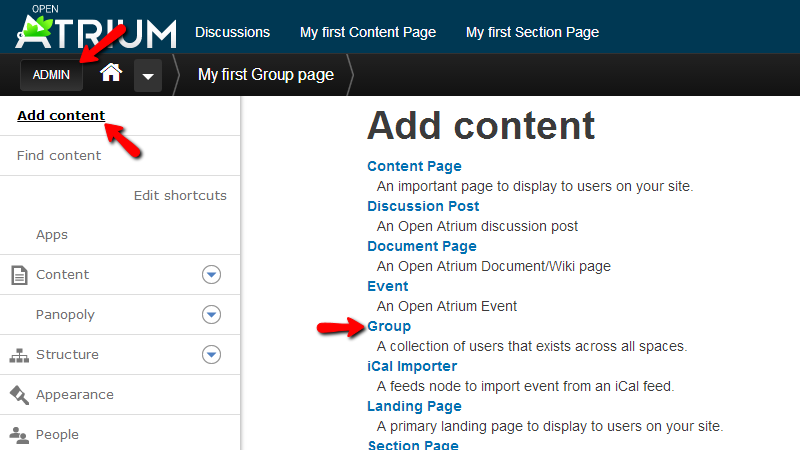Click the Discussion Post link
Image resolution: width=800 pixels, height=450 pixels.
point(423,206)
